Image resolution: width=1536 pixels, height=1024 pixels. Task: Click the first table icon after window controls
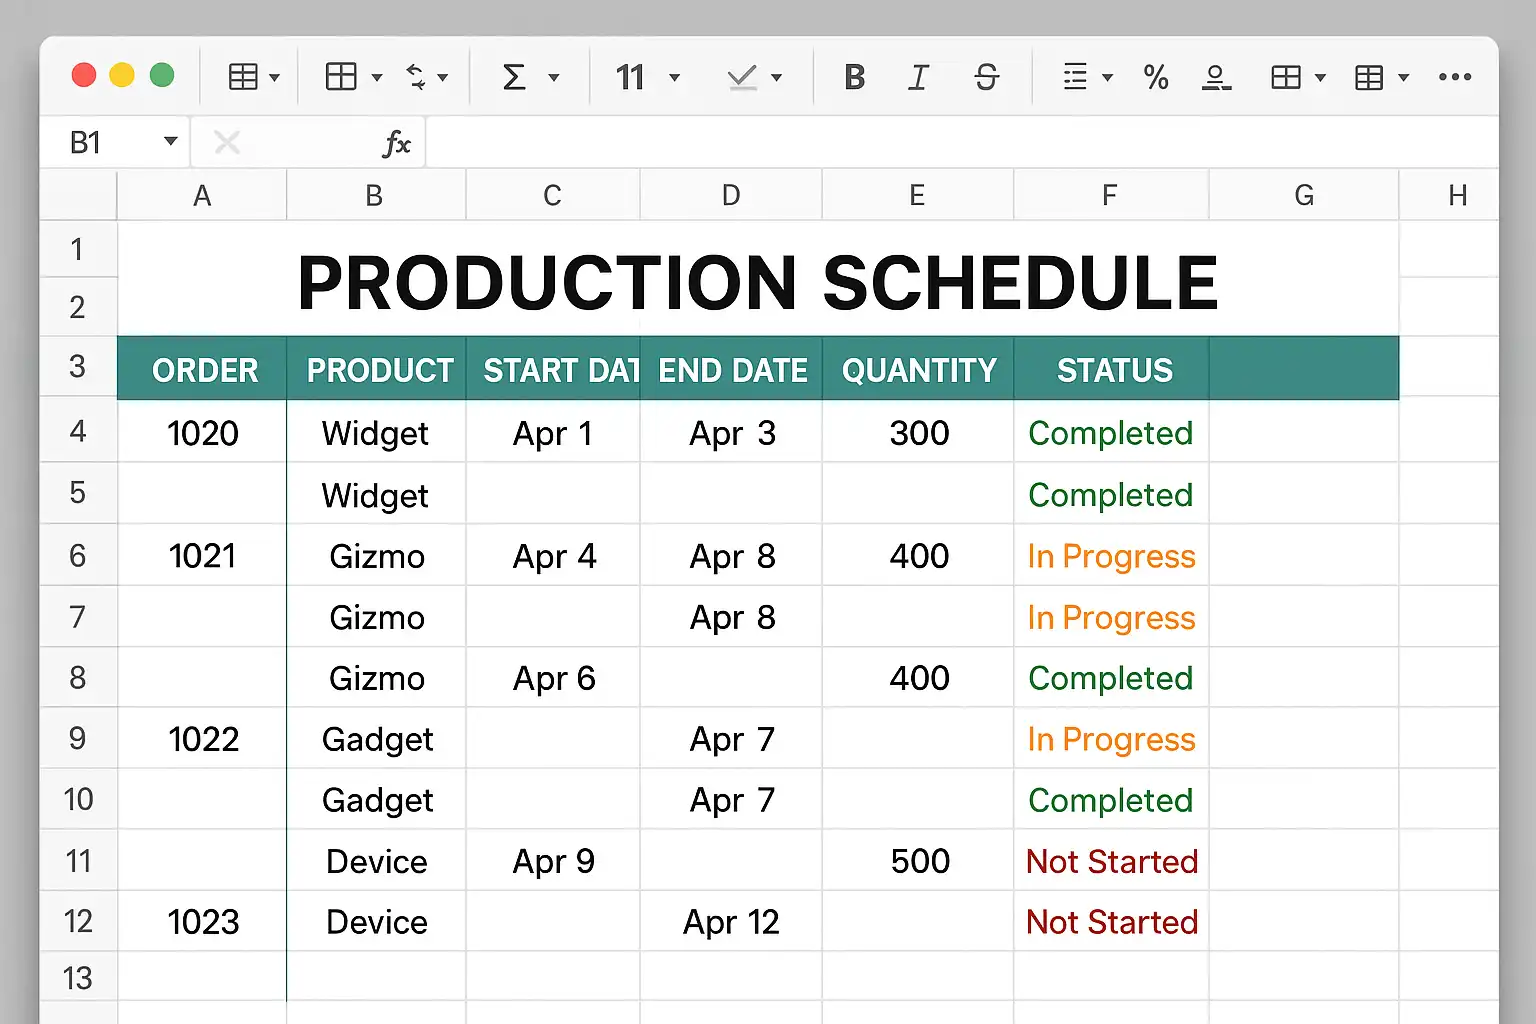[x=243, y=77]
